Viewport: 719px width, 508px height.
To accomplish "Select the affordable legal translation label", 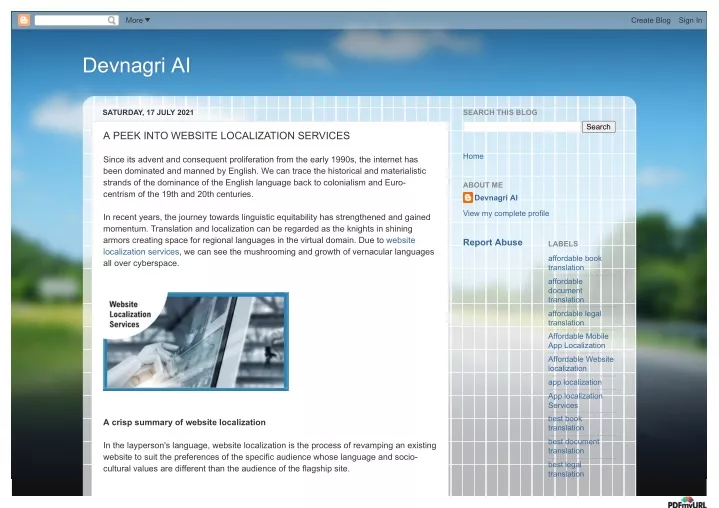I will 575,318.
